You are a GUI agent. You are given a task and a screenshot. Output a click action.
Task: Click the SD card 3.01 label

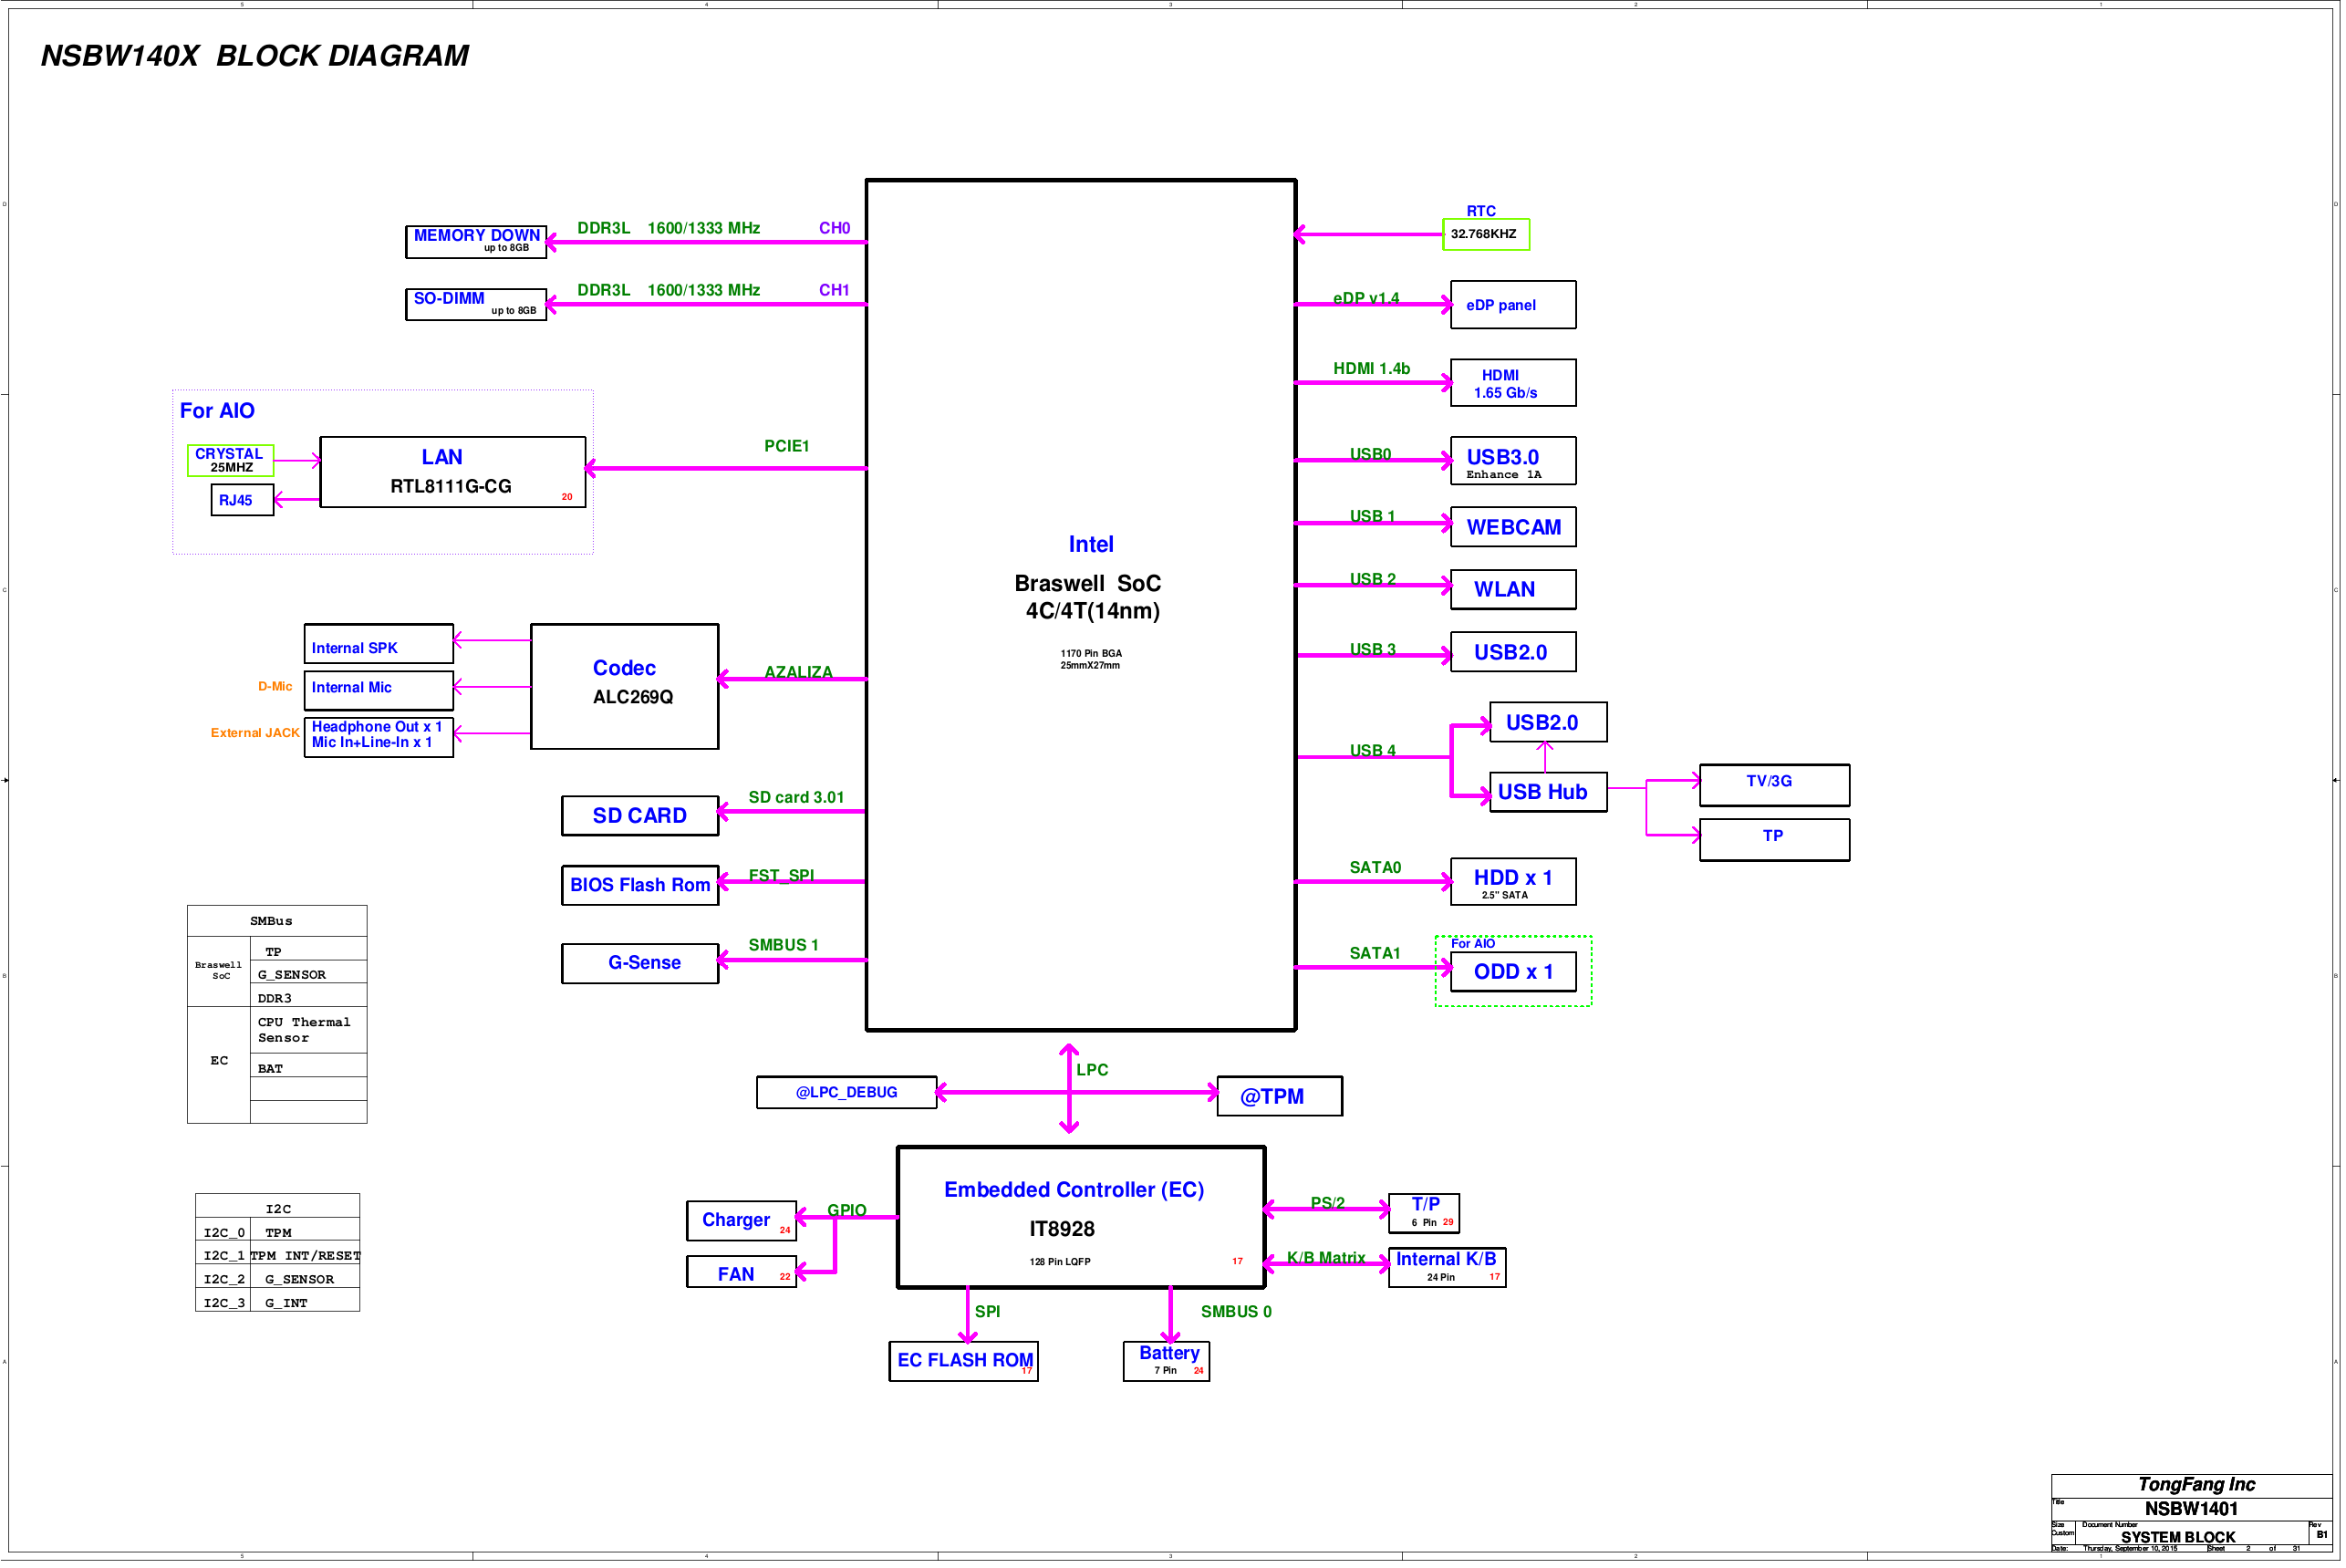[x=796, y=798]
